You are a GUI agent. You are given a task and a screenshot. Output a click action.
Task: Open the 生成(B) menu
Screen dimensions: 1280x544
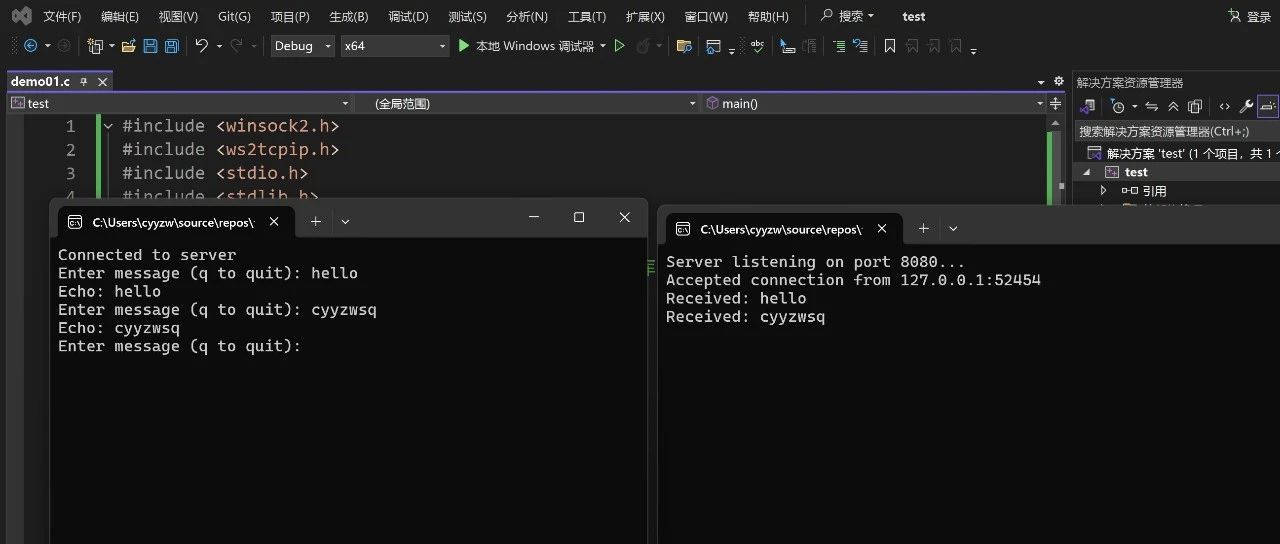349,17
